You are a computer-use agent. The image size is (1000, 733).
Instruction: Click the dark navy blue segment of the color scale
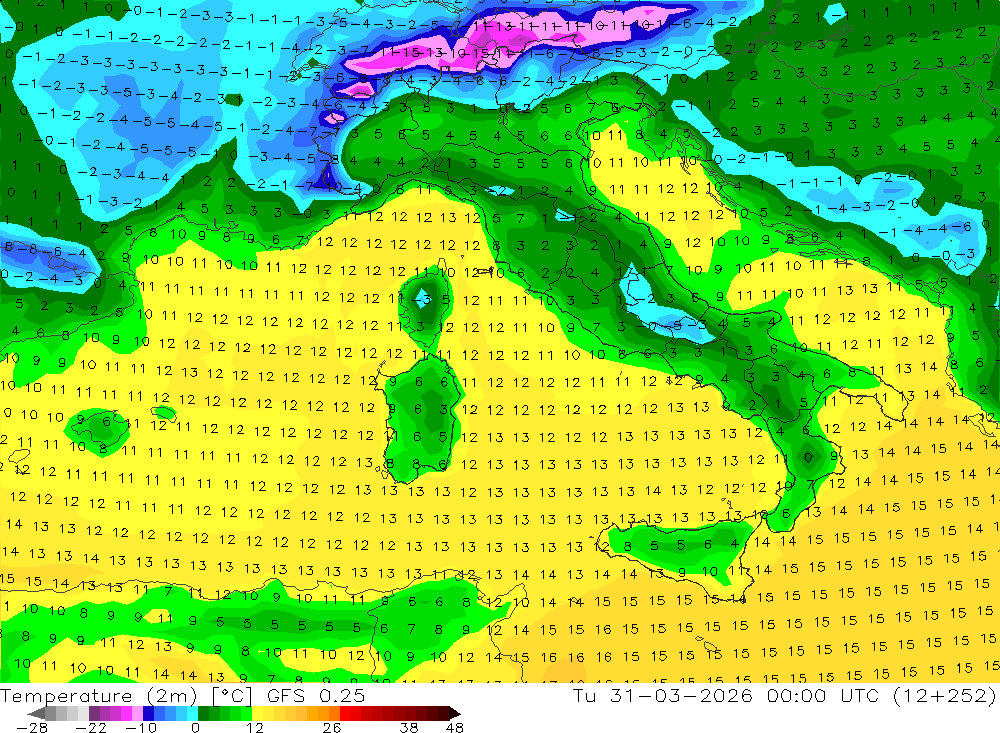pos(148,713)
